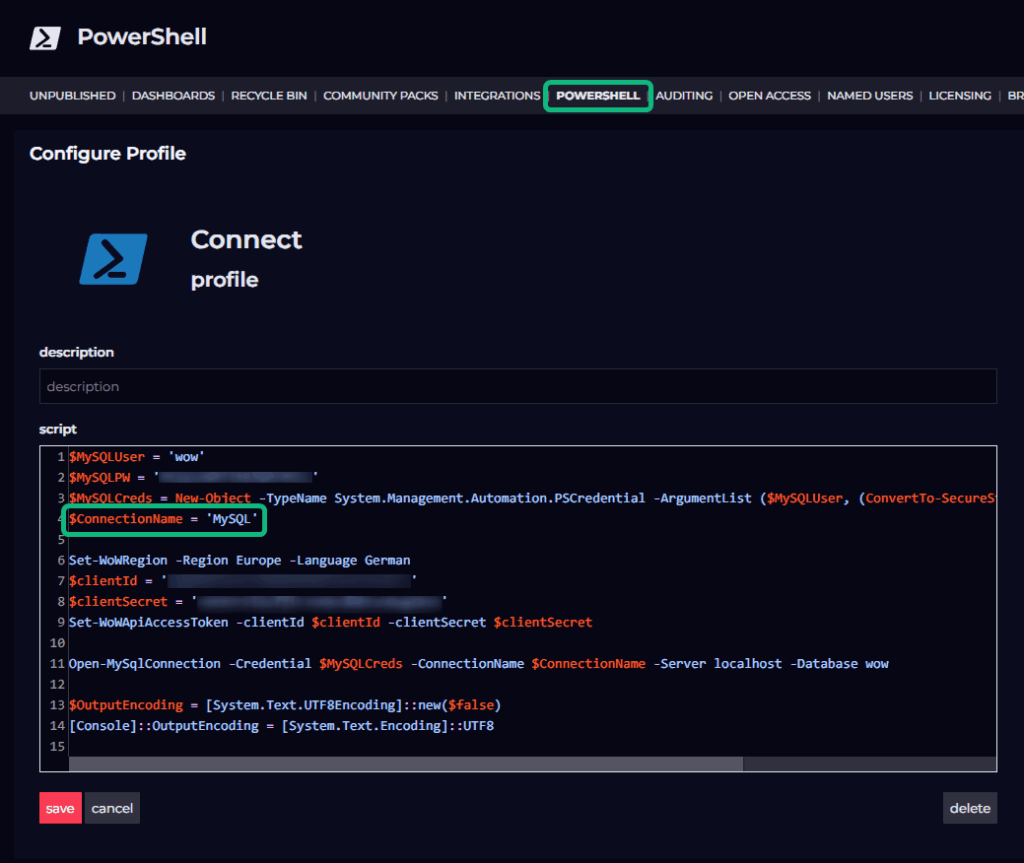The width and height of the screenshot is (1024, 863).
Task: Go to Community Packs tab
Action: pyautogui.click(x=381, y=95)
